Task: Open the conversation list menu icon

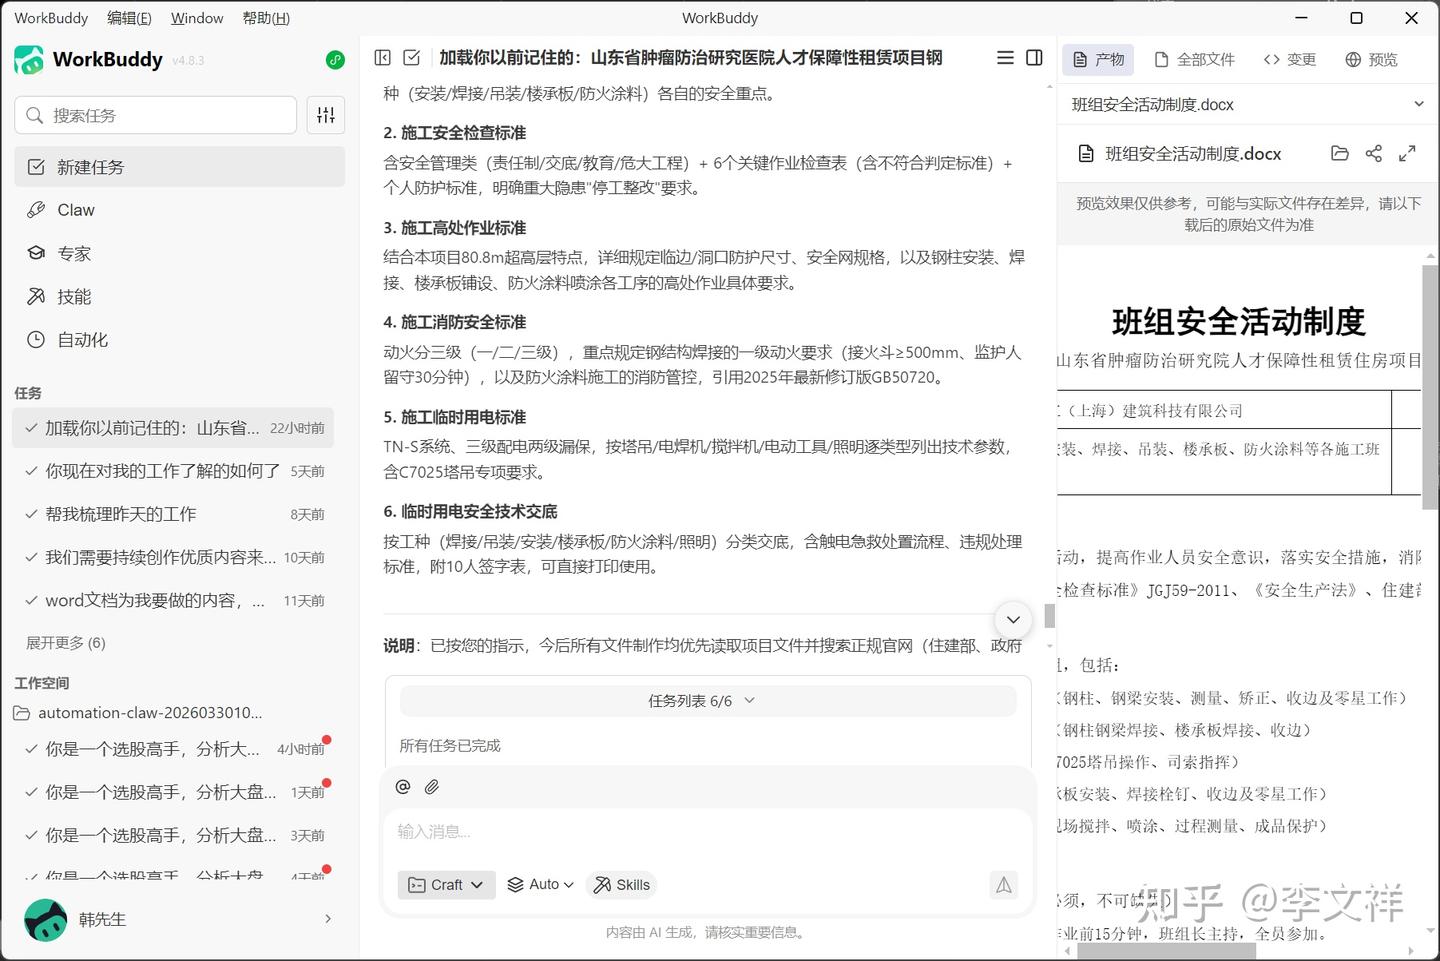Action: 1005,58
